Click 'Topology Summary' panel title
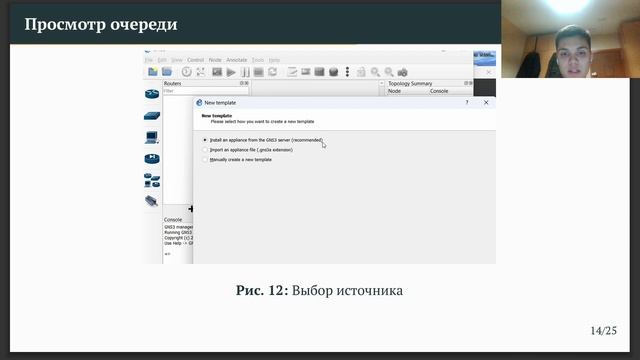 pos(410,83)
